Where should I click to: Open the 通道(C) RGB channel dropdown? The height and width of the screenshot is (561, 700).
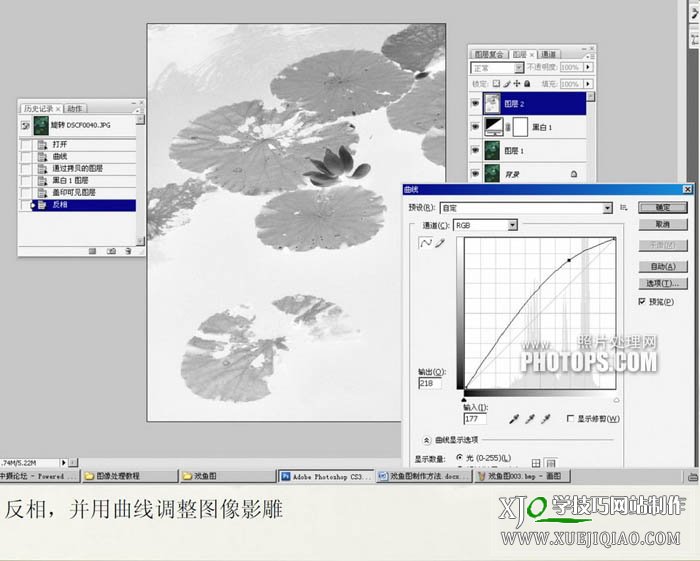[512, 225]
